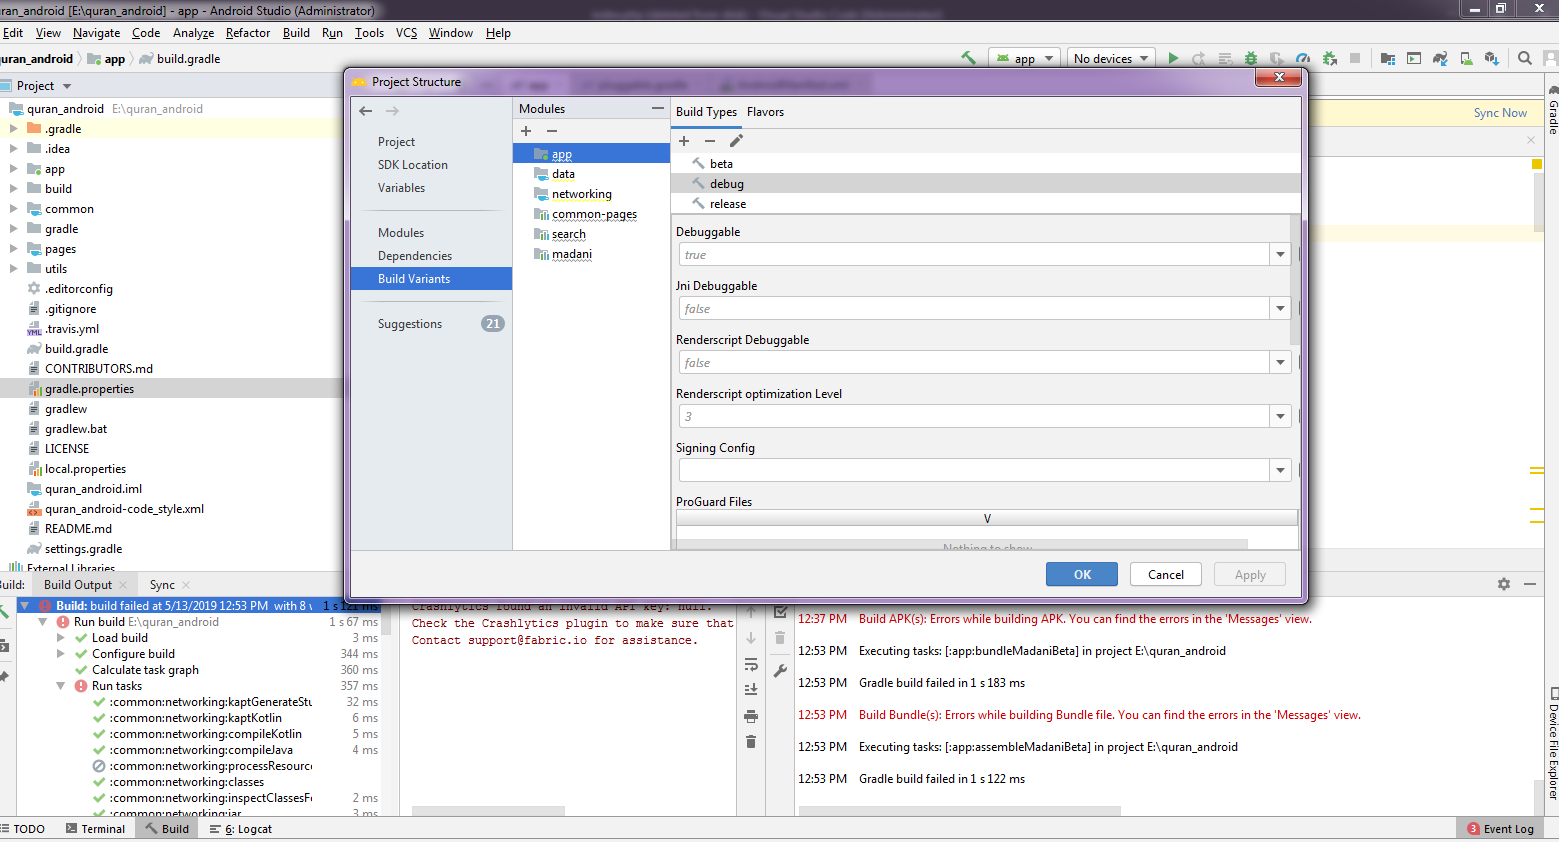Open the Android profiler gauge icon
1559x842 pixels.
1303,58
